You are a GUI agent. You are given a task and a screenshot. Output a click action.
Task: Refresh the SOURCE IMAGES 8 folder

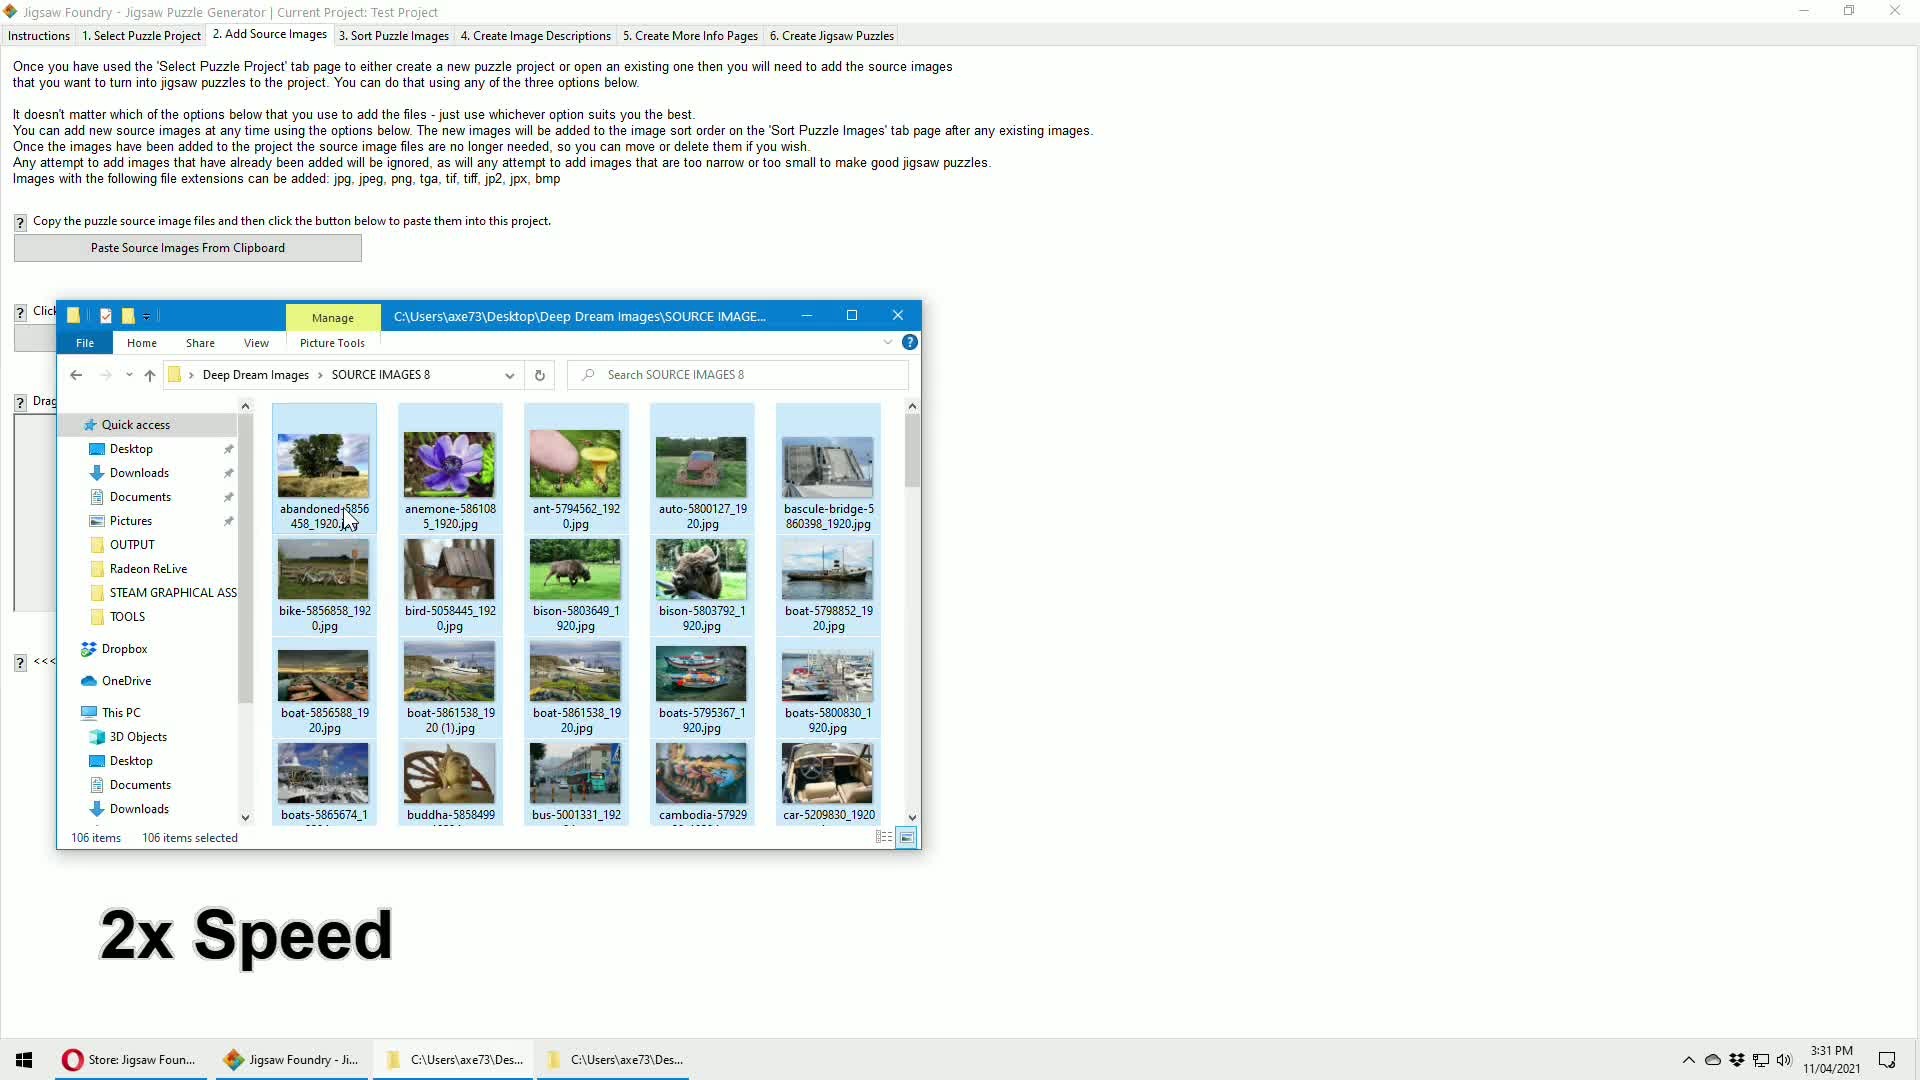(x=539, y=375)
